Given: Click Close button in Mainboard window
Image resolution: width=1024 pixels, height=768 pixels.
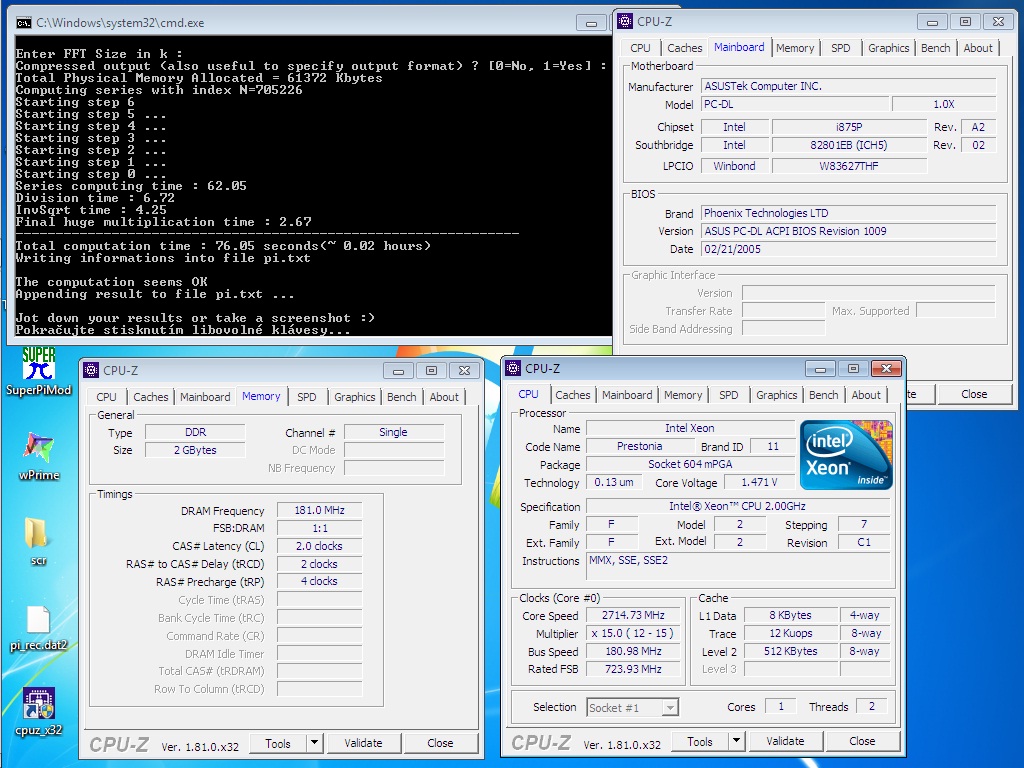Looking at the screenshot, I should point(974,394).
